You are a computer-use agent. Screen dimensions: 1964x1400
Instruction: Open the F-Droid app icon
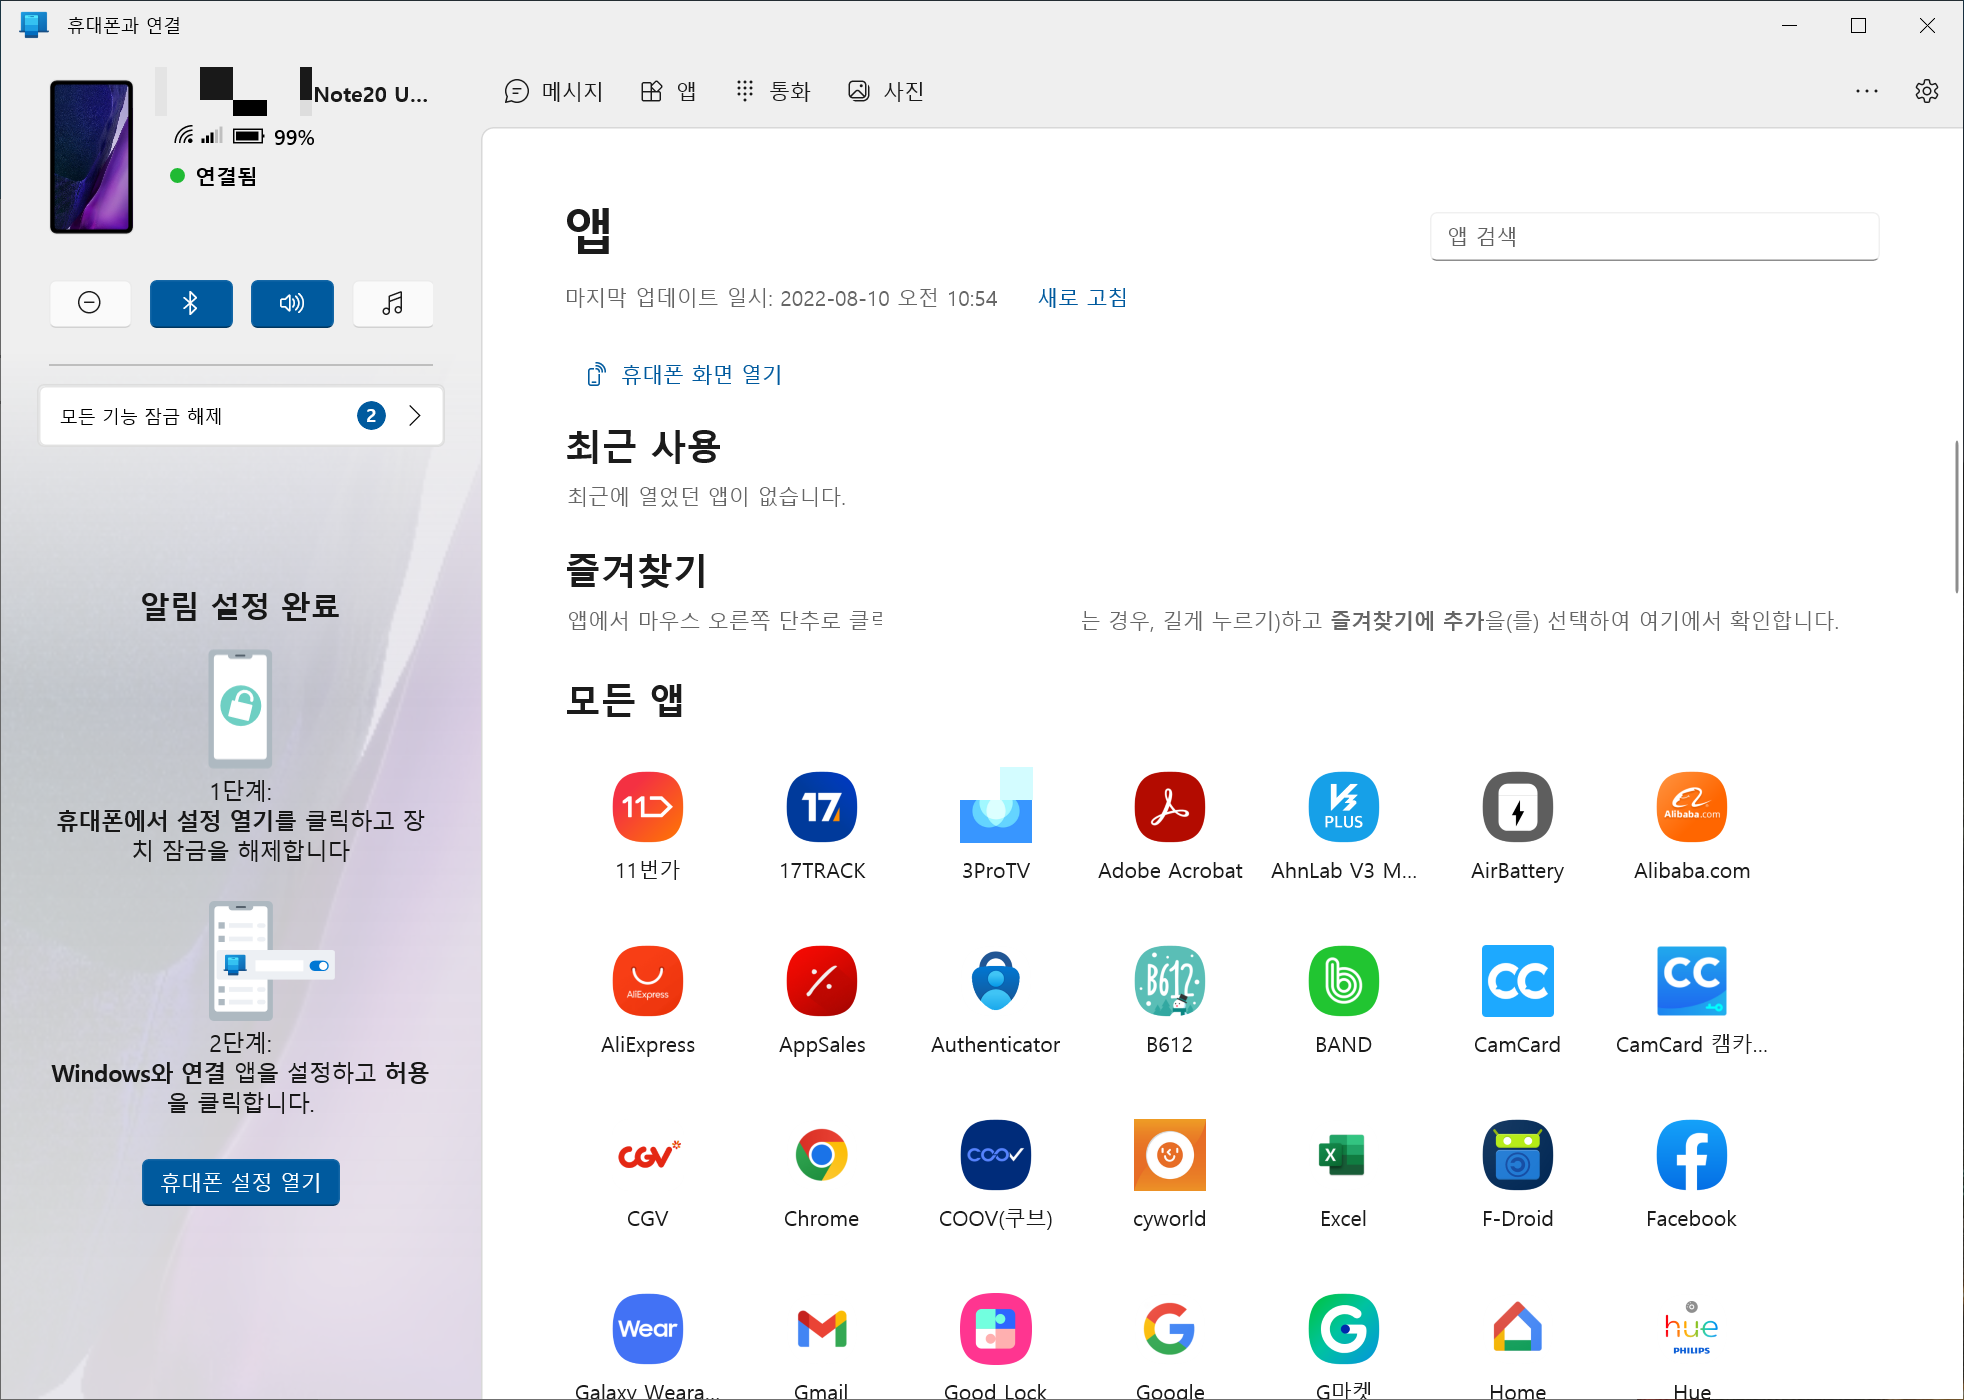(x=1517, y=1155)
